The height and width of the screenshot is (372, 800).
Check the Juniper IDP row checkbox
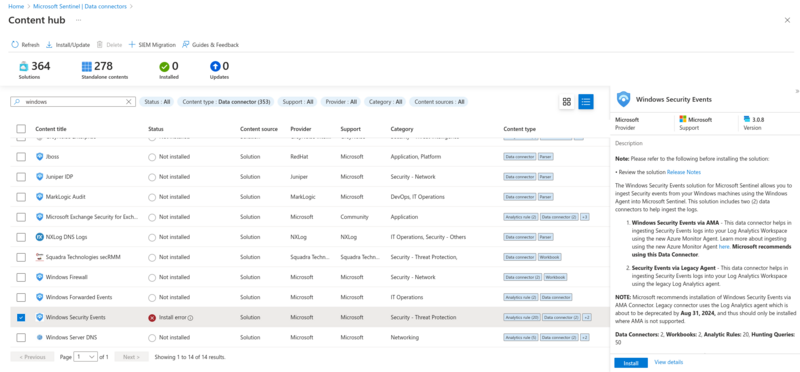(21, 177)
